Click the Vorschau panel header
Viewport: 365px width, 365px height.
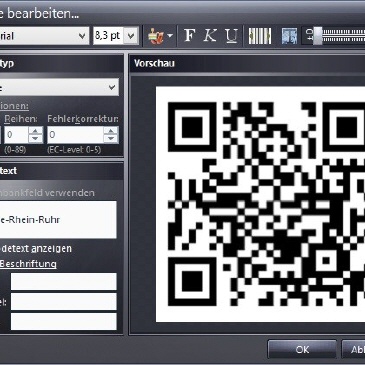pyautogui.click(x=247, y=63)
